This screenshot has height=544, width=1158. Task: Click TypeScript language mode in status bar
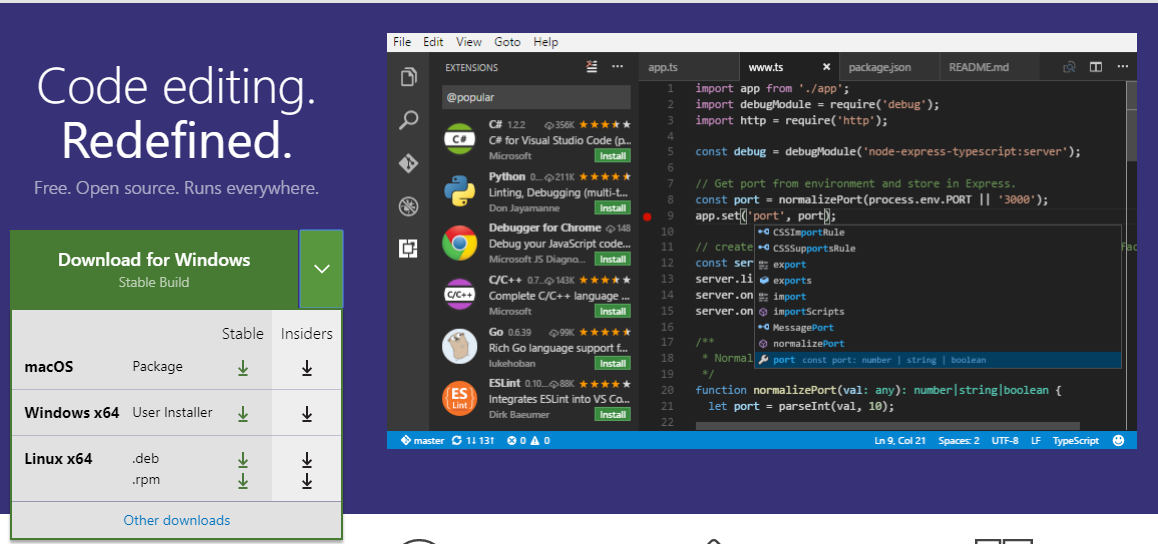1075,441
